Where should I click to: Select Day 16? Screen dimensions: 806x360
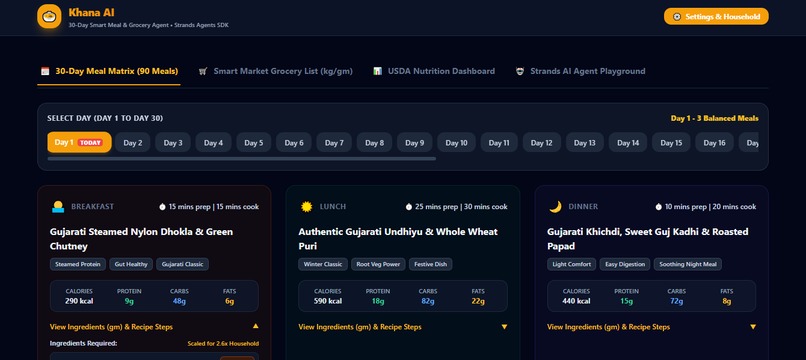[715, 142]
